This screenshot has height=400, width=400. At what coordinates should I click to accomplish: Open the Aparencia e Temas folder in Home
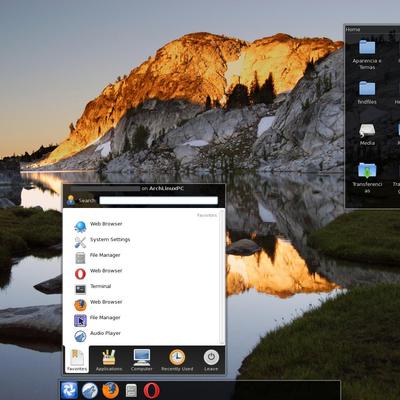pyautogui.click(x=367, y=55)
